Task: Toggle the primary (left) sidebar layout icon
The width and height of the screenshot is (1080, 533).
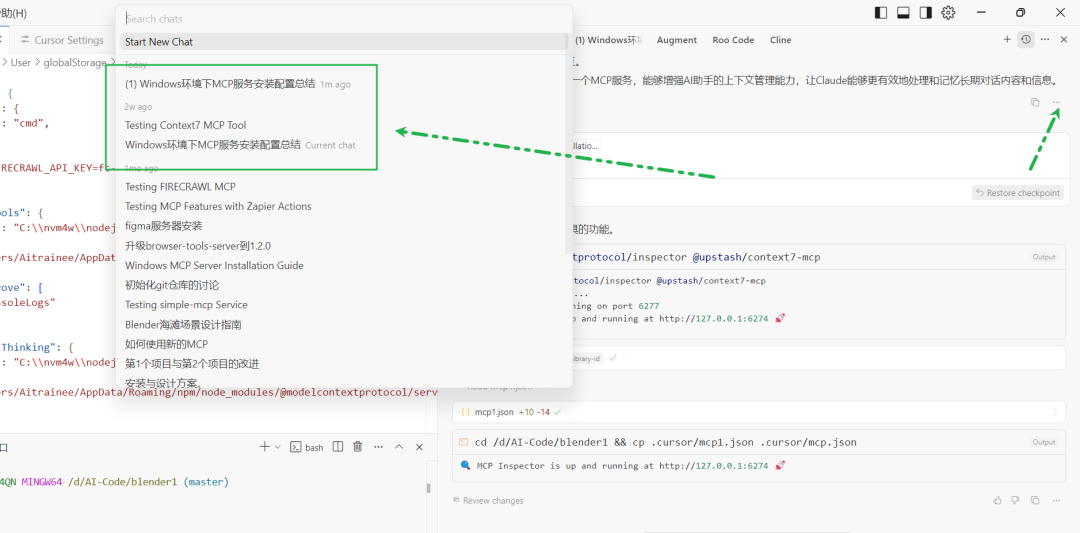Action: [x=880, y=12]
